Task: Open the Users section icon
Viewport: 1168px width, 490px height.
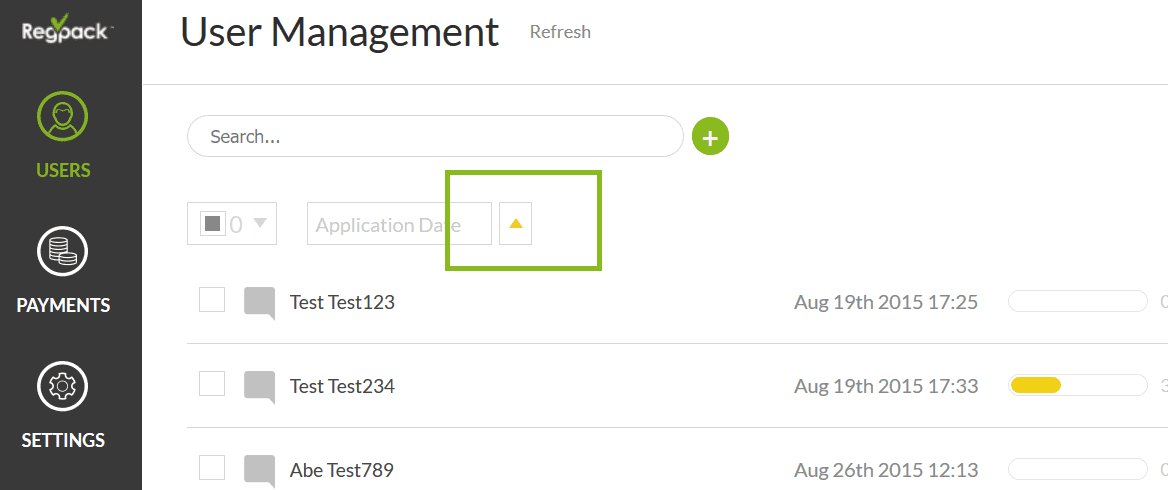Action: pos(63,116)
